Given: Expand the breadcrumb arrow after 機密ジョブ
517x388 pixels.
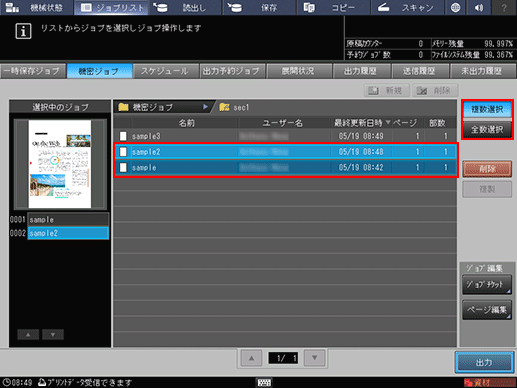Looking at the screenshot, I should pyautogui.click(x=205, y=107).
